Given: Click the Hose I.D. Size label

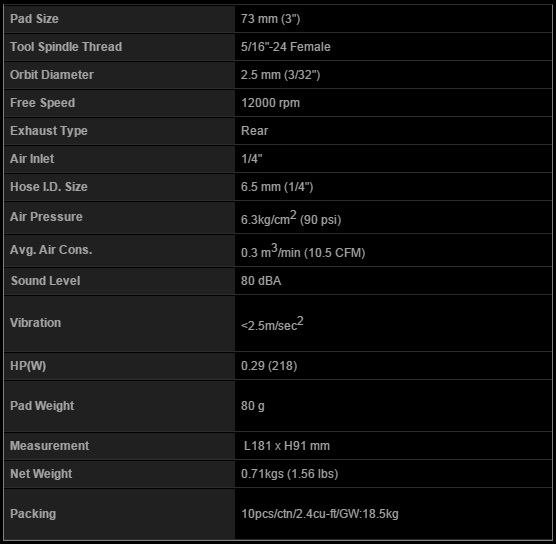Looking at the screenshot, I should coord(49,187).
